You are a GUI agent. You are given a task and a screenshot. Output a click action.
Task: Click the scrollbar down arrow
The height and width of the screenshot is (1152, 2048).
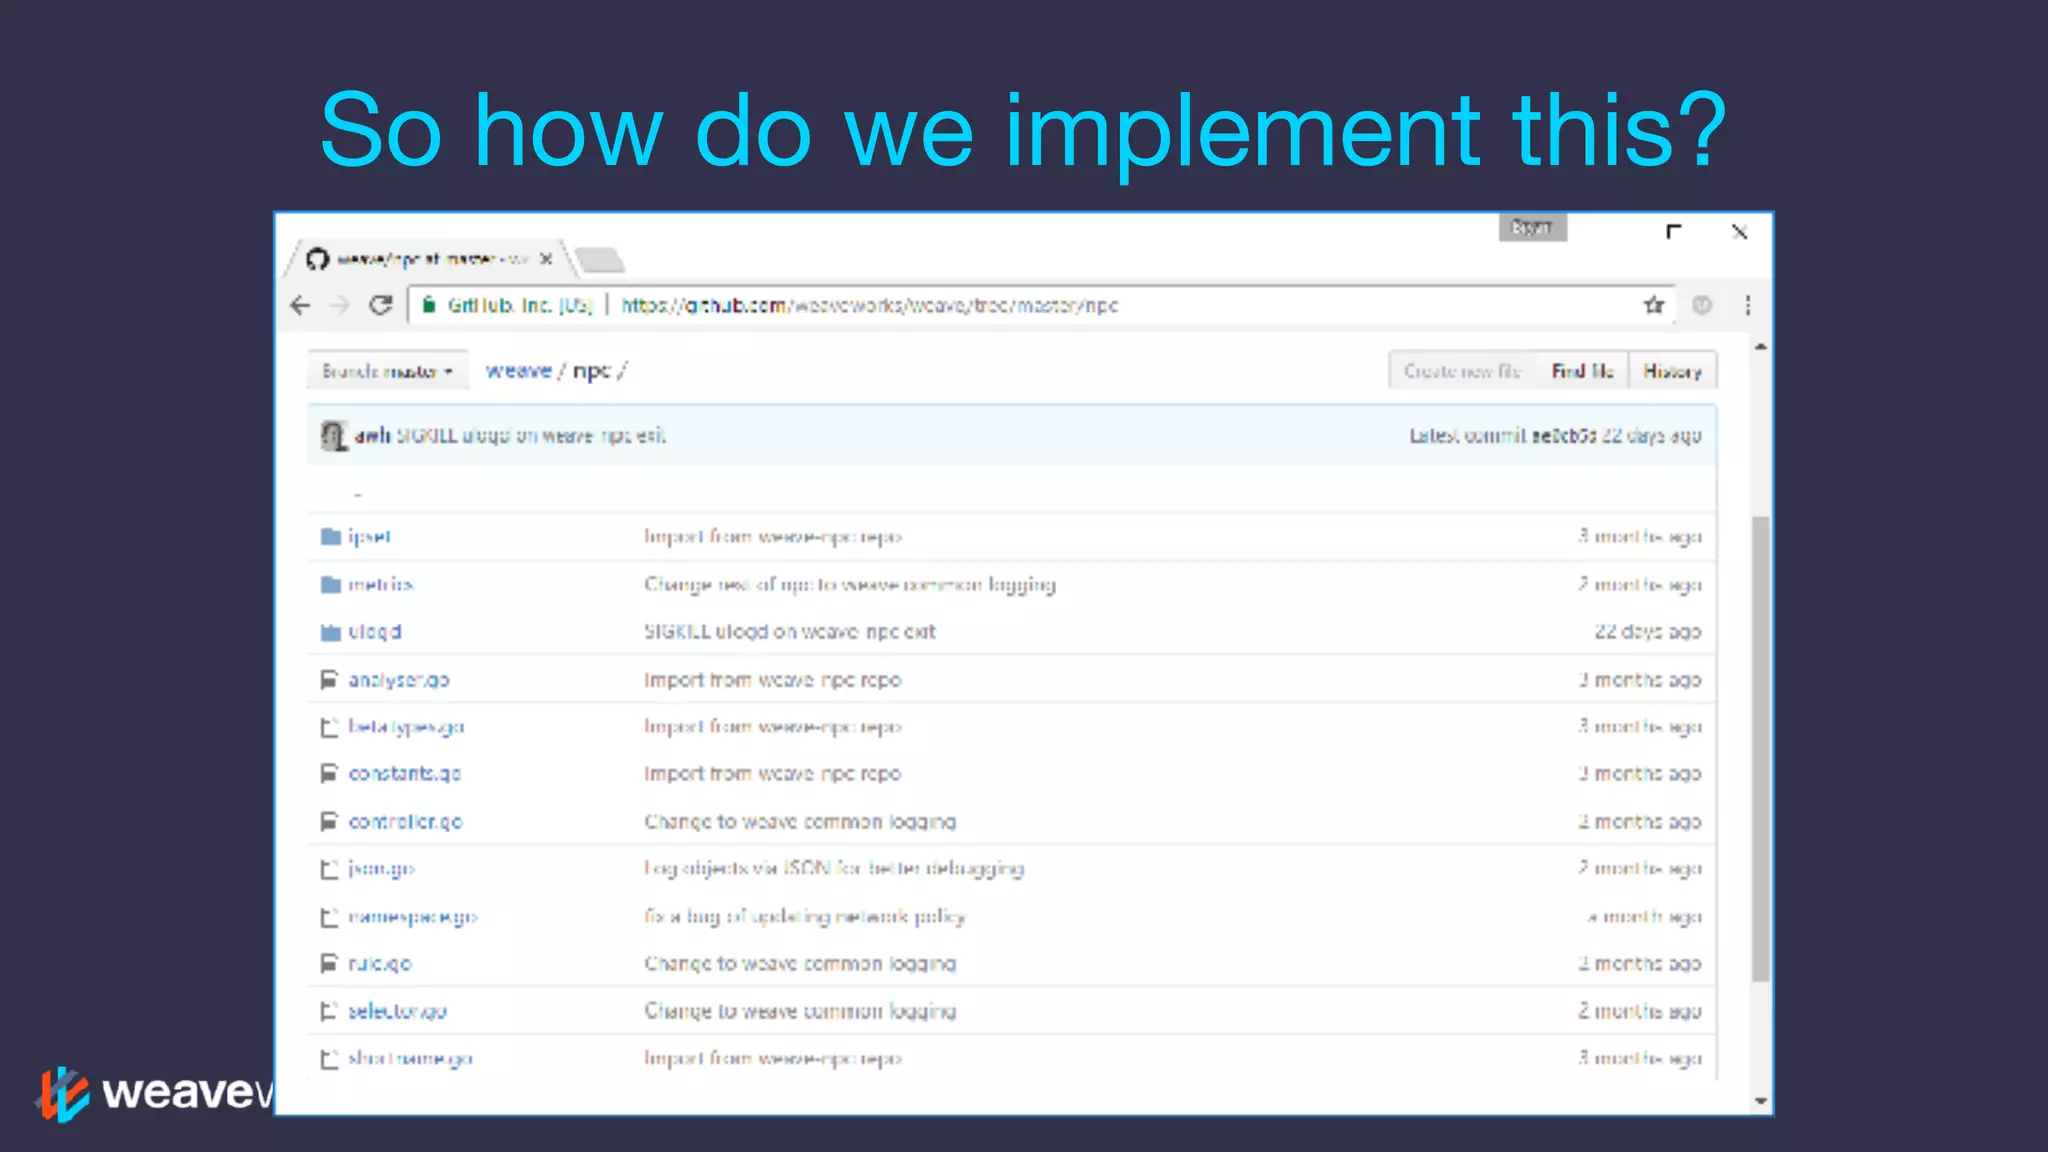pos(1760,1100)
